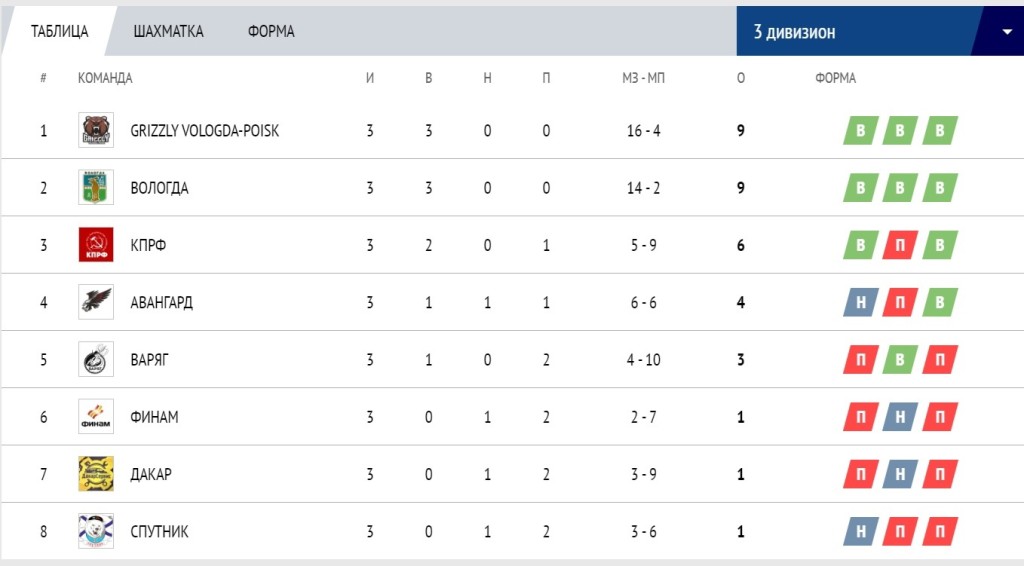Click the Вологда team crest
Viewport: 1024px width, 566px height.
coord(96,187)
